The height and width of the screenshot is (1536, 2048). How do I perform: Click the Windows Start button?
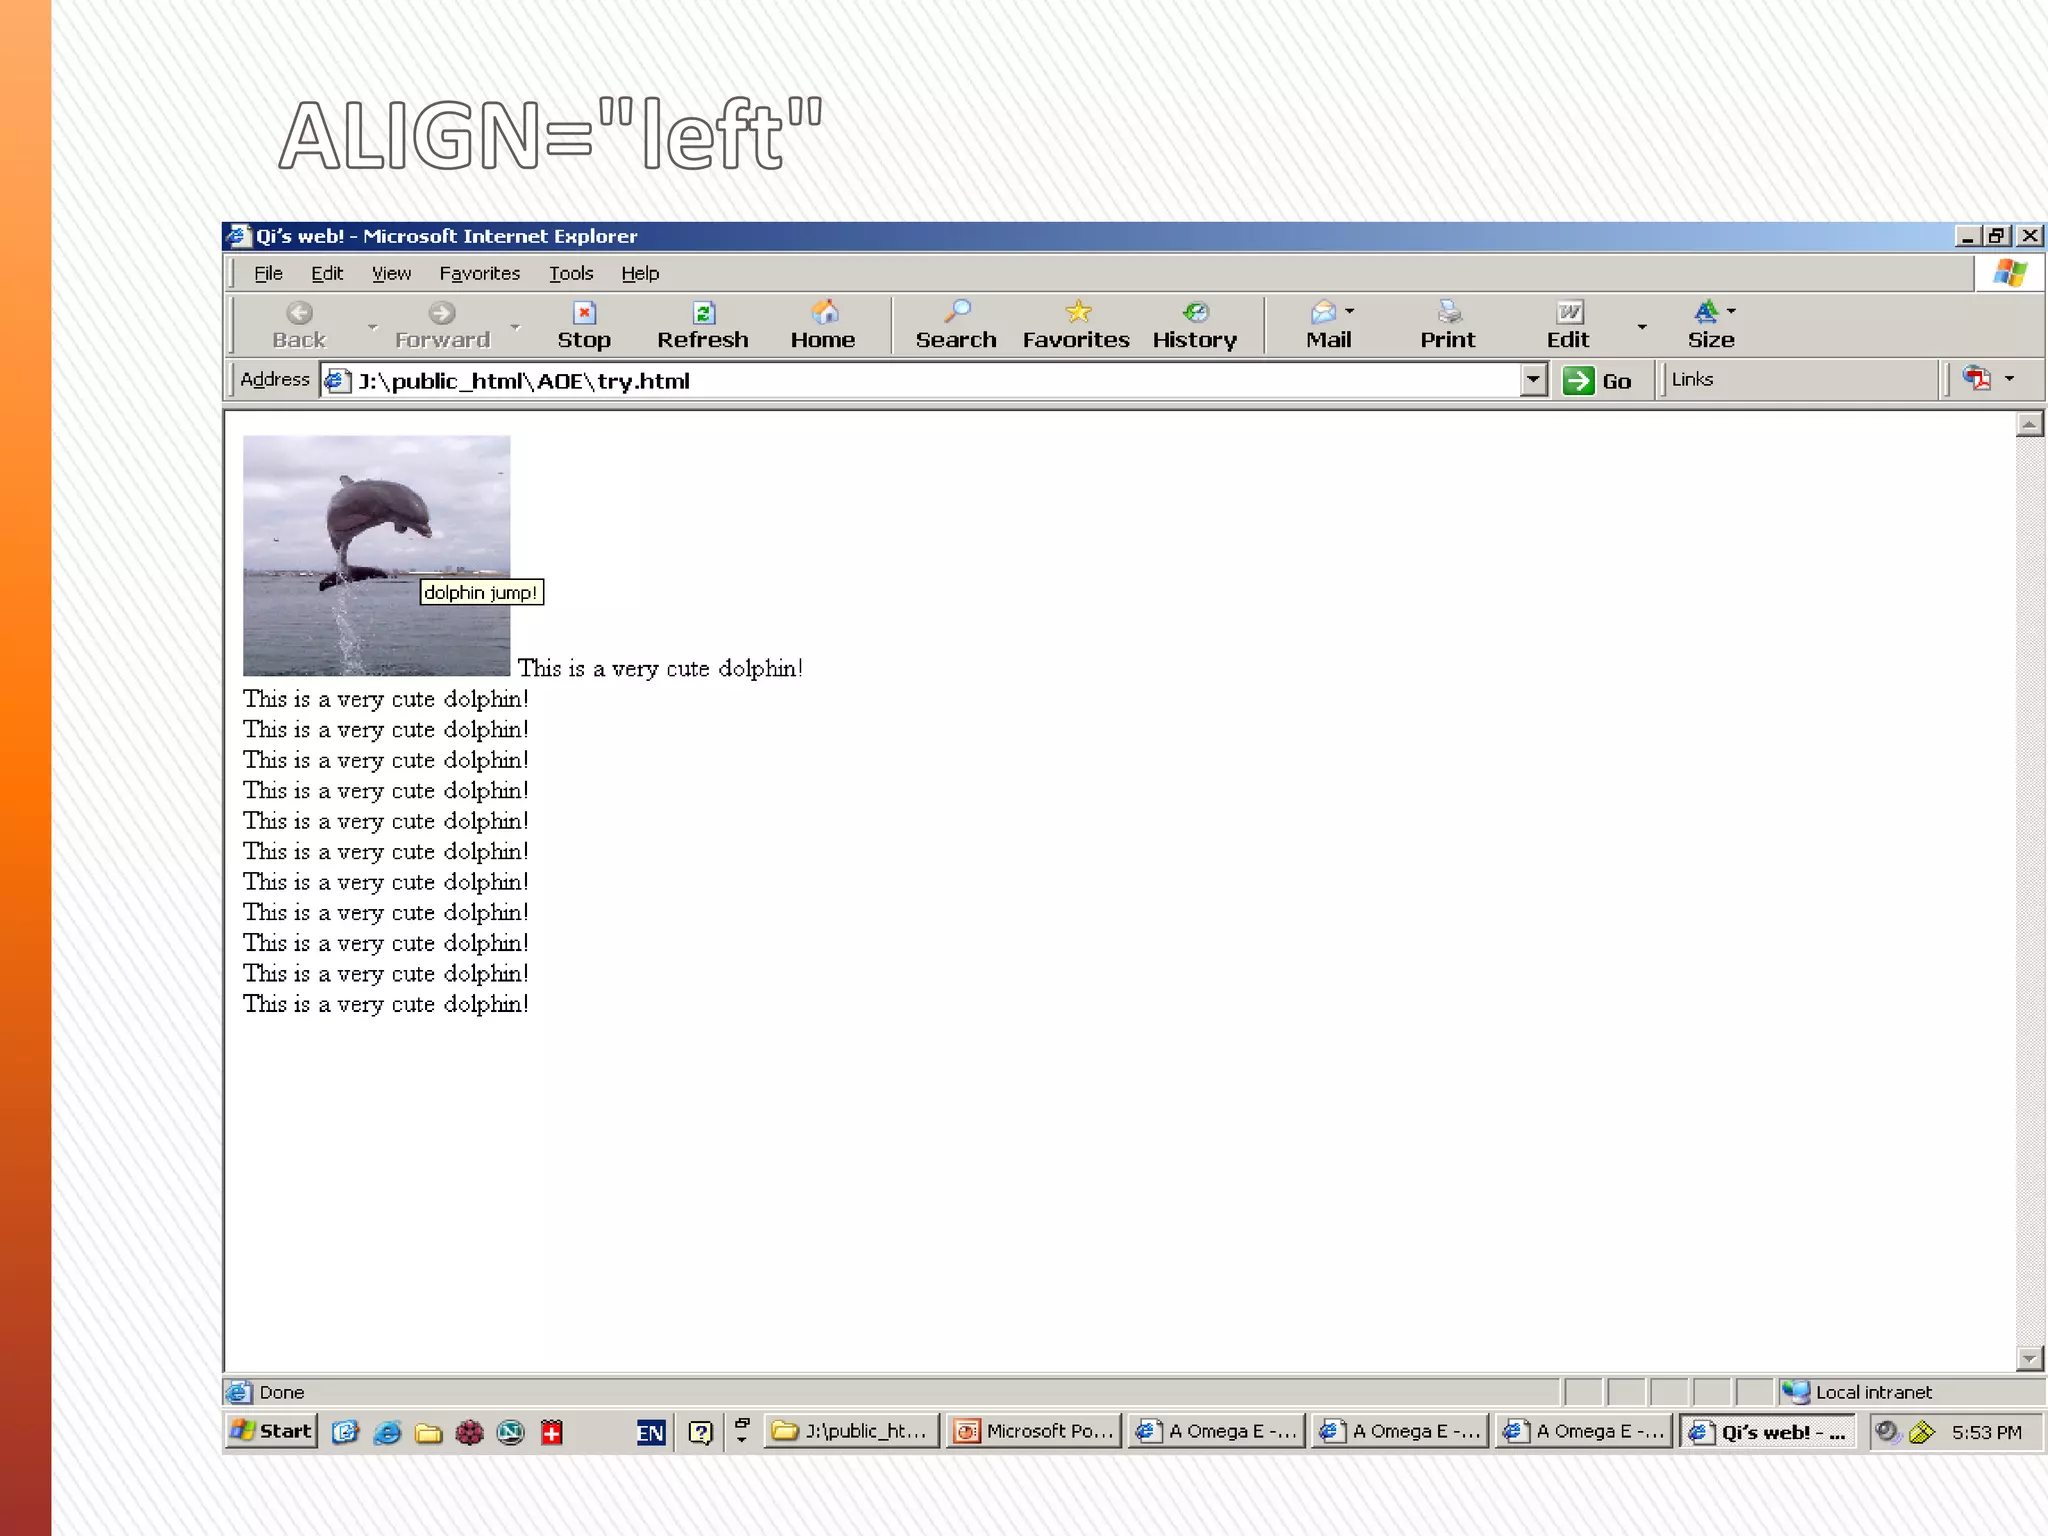click(272, 1431)
